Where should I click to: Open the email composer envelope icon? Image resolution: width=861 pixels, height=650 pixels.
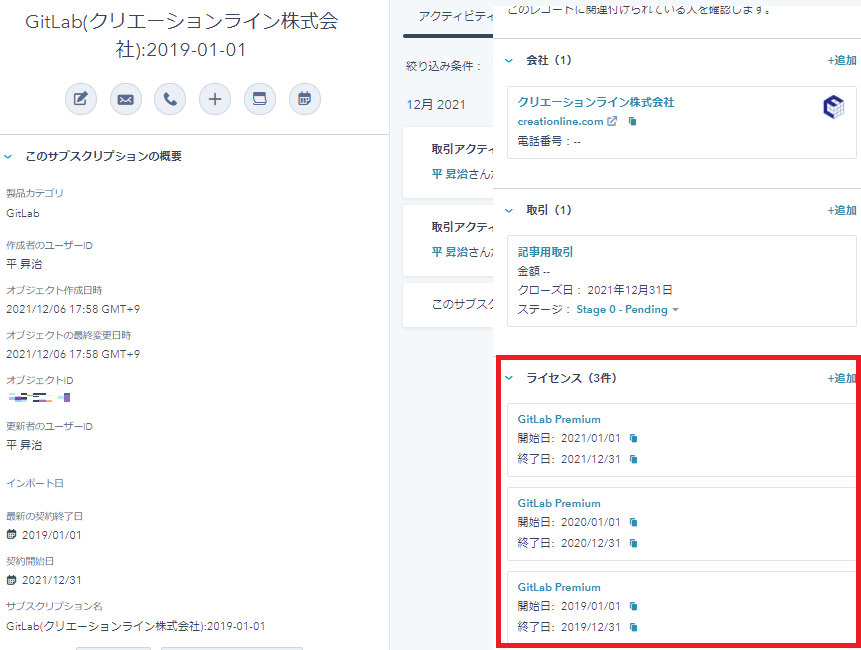126,99
